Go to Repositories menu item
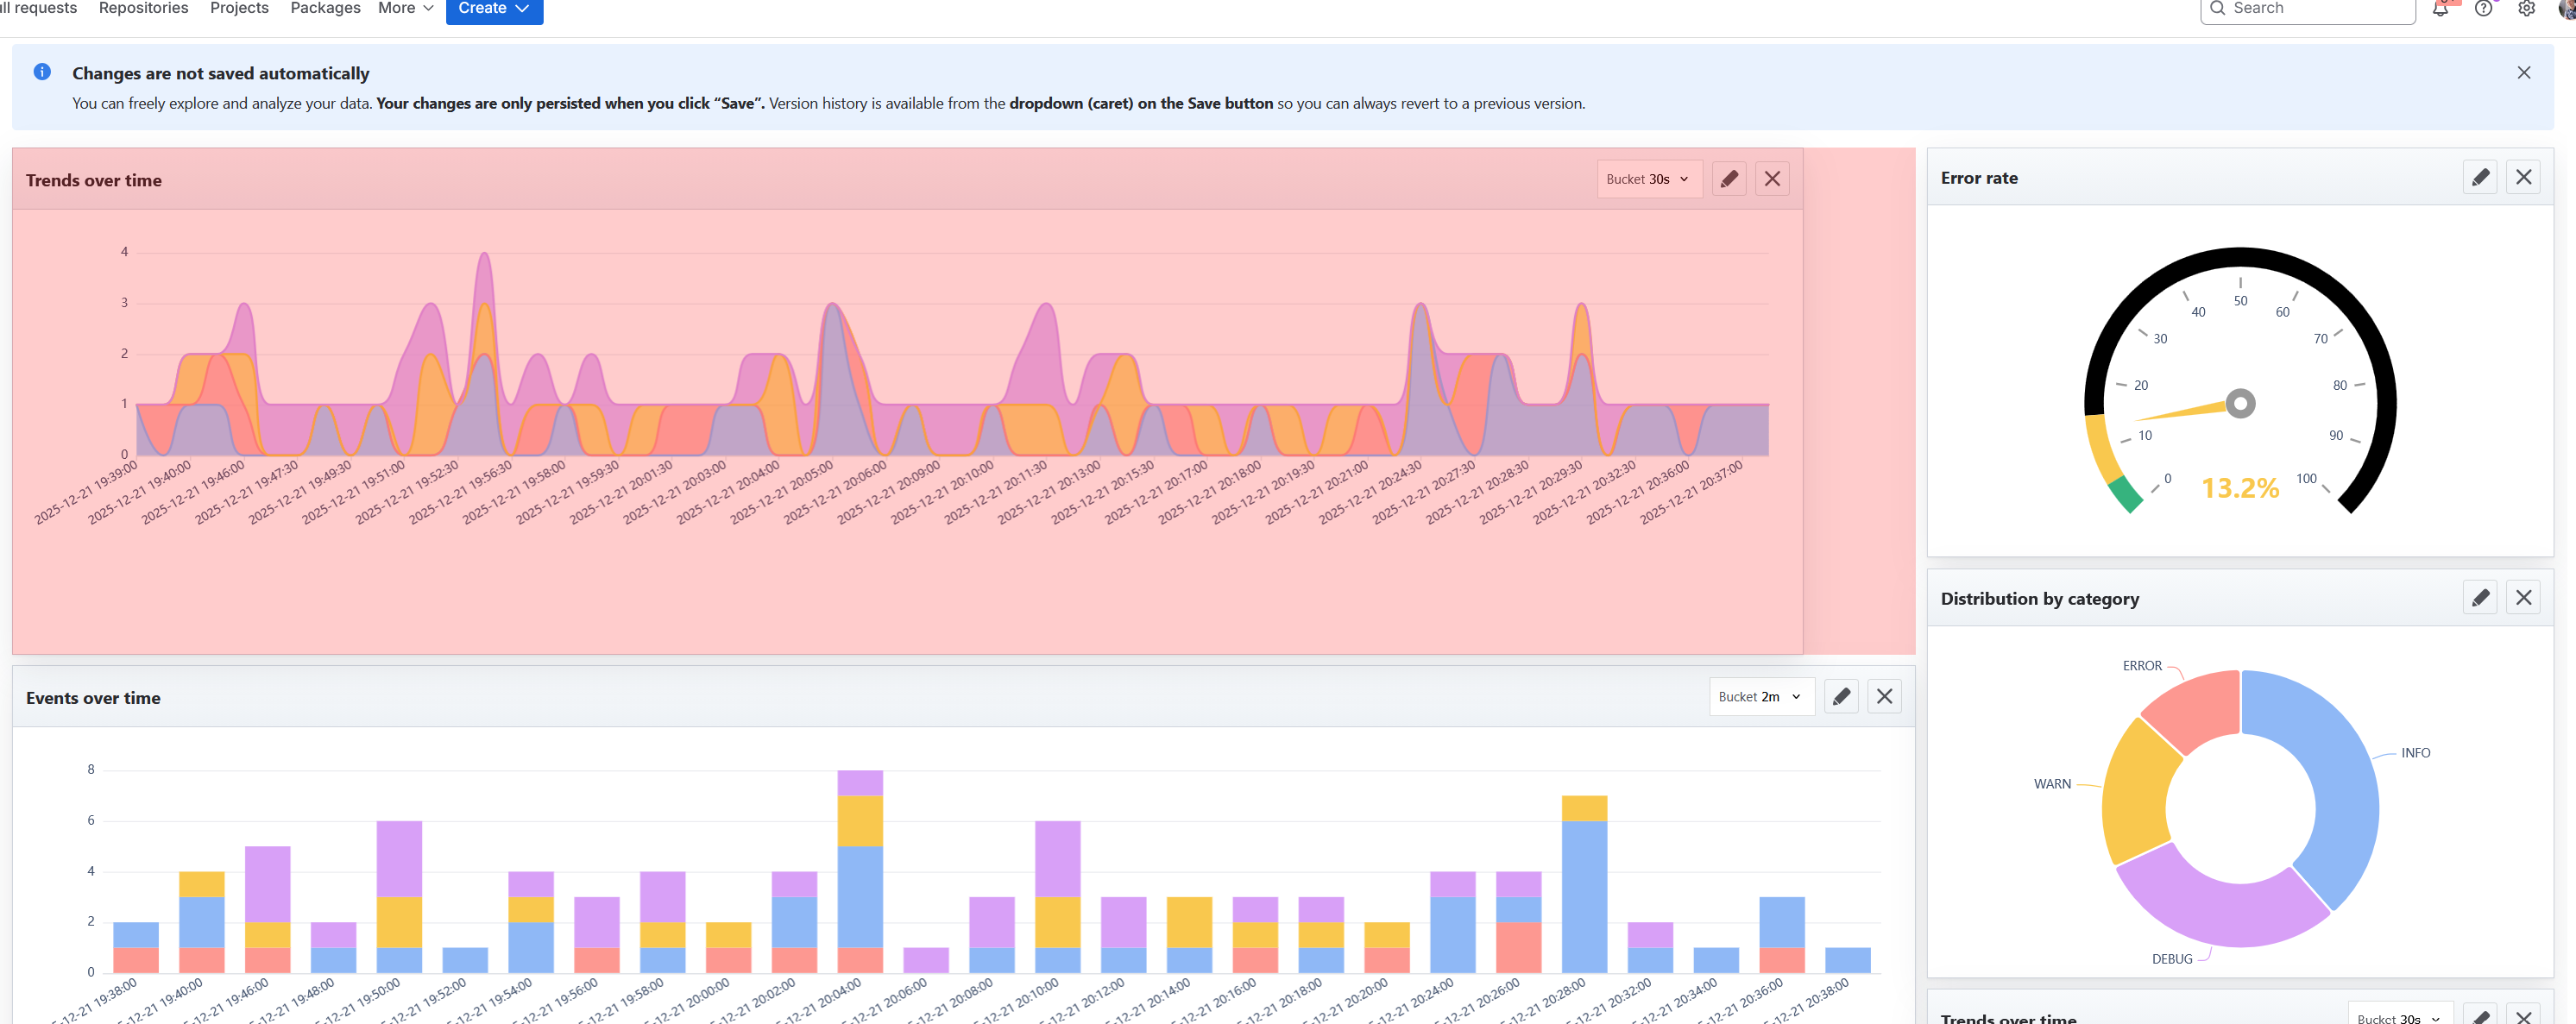Image resolution: width=2576 pixels, height=1024 pixels. pos(143,9)
